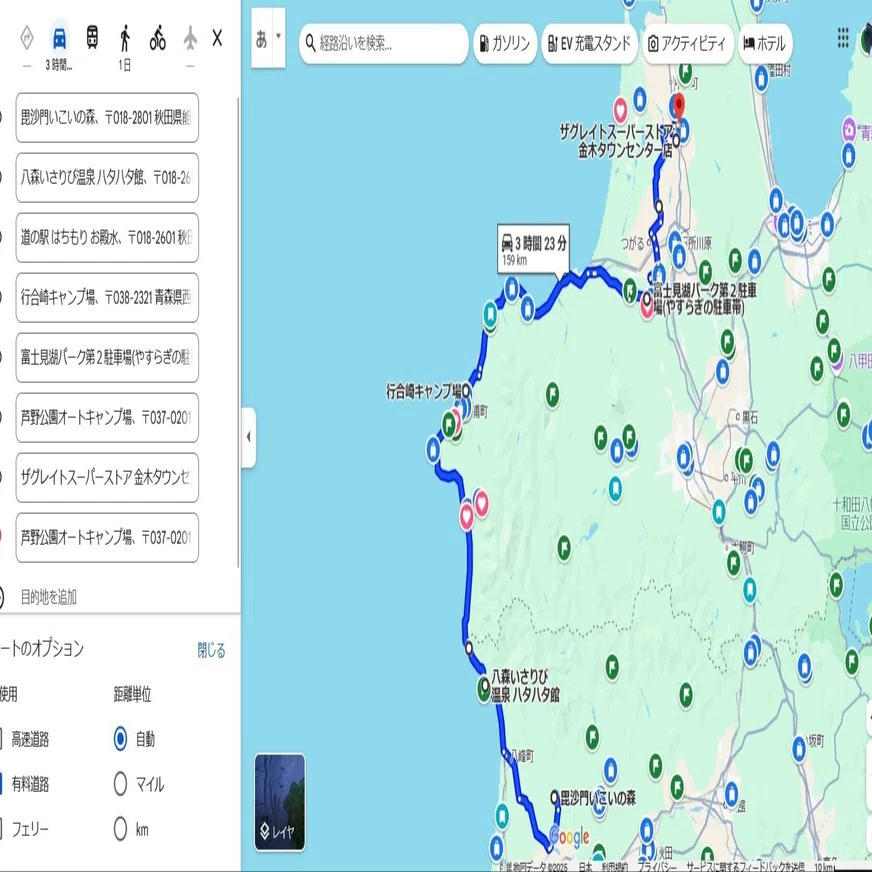The image size is (872, 872).
Task: Click 目的地を追加 to add destination
Action: click(48, 597)
